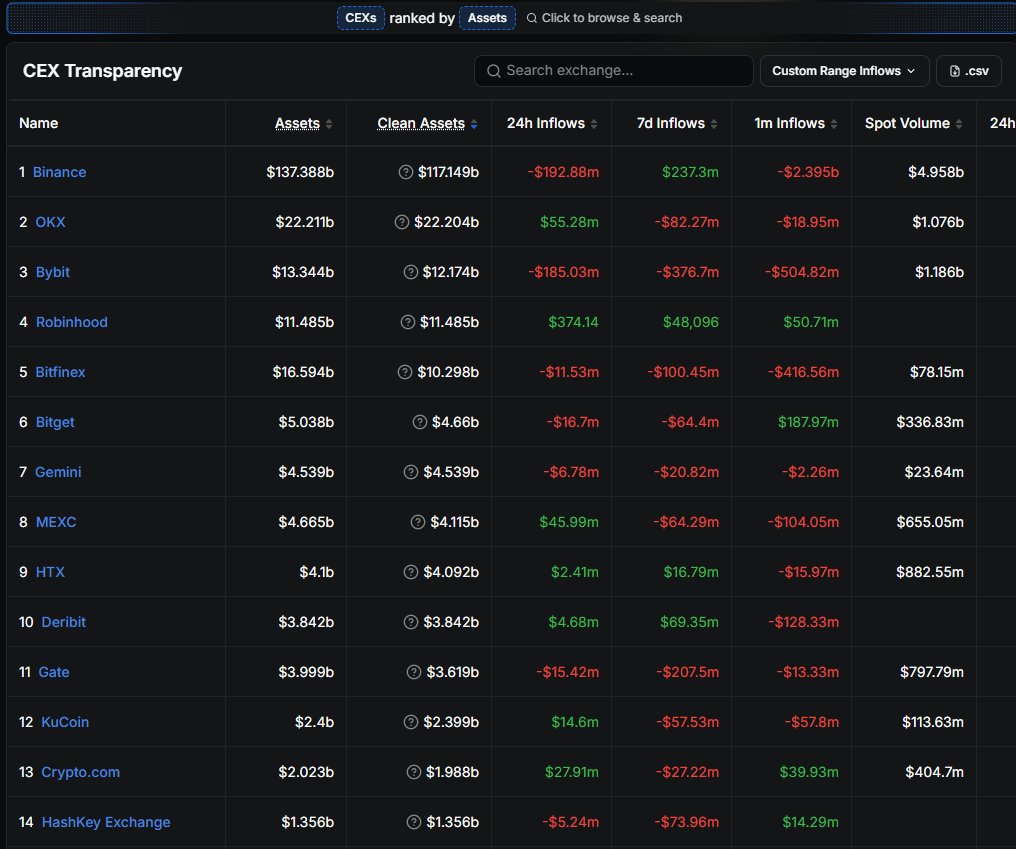Open the Deribit exchange link
The image size is (1016, 849).
[x=64, y=622]
